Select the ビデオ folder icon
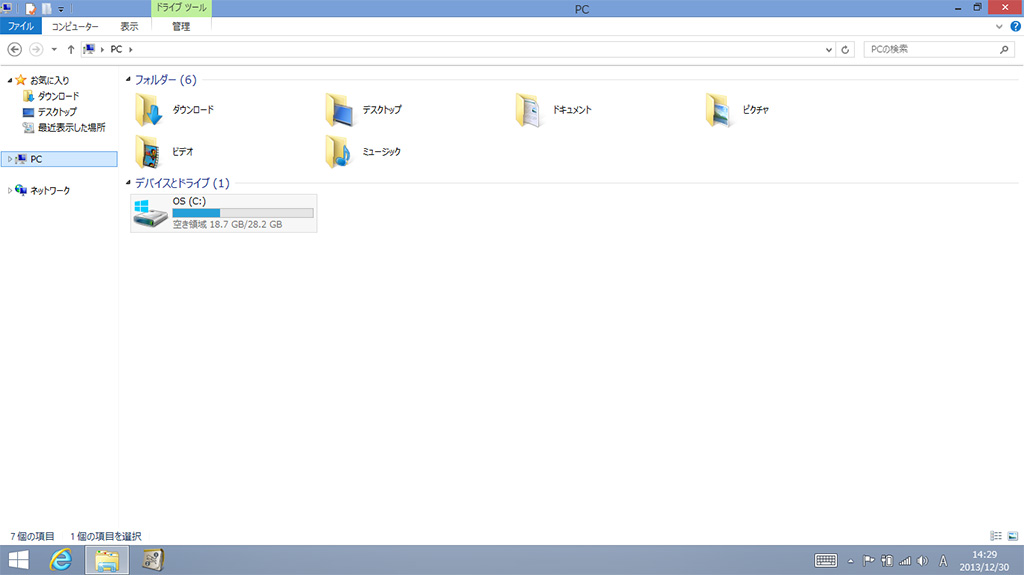This screenshot has height=575, width=1024. click(x=148, y=152)
